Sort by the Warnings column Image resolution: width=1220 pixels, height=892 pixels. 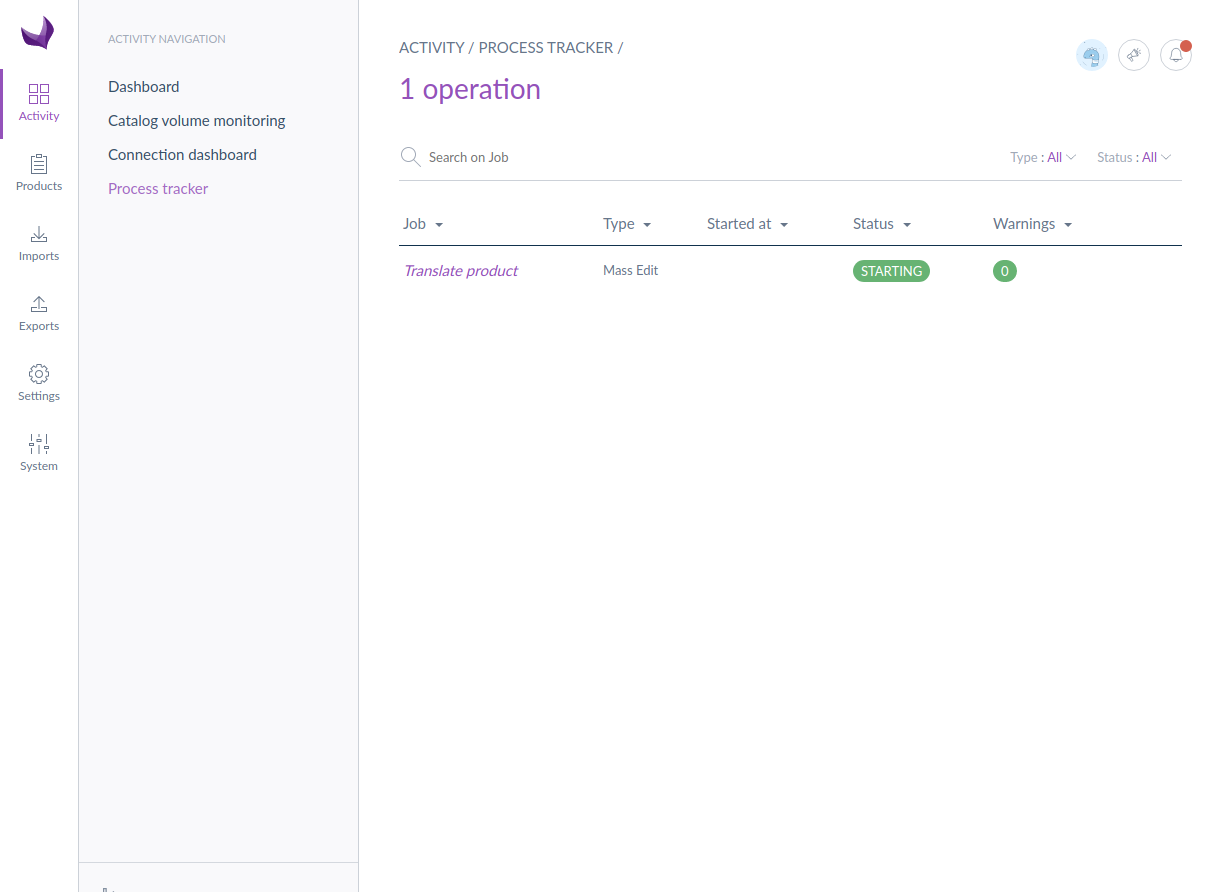[1031, 224]
